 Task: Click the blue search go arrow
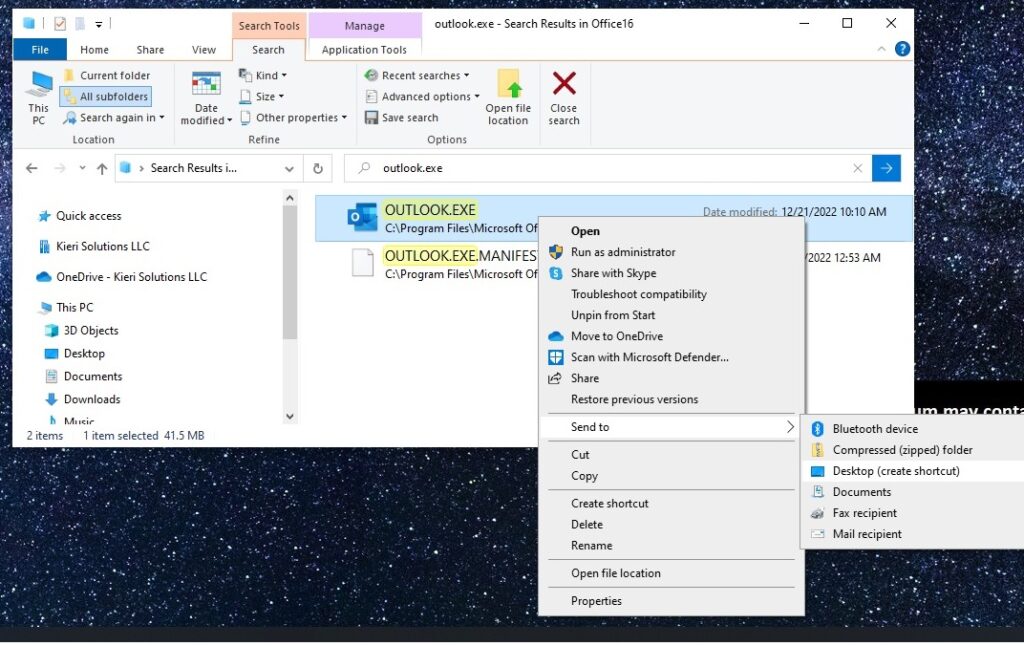click(x=886, y=169)
